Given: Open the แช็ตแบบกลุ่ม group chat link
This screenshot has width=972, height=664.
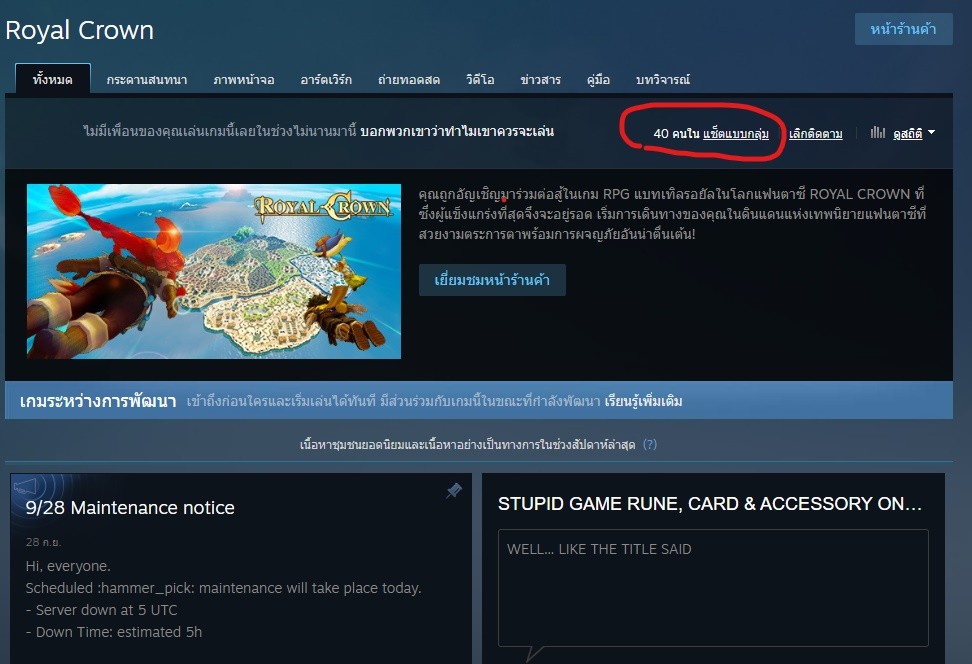Looking at the screenshot, I should pyautogui.click(x=736, y=133).
